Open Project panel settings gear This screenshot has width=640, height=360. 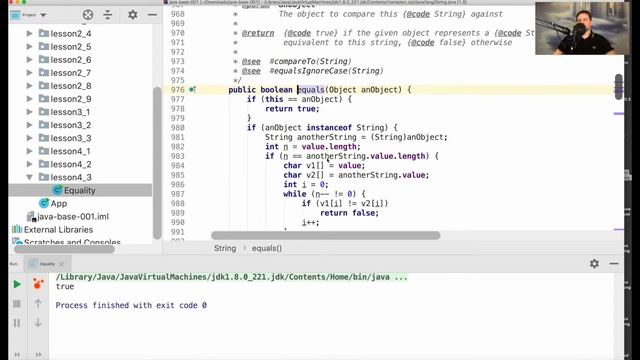click(x=133, y=15)
